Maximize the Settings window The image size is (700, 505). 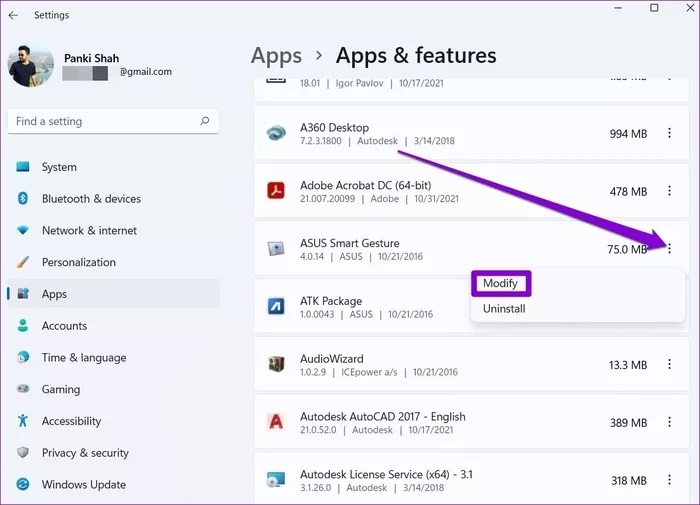(654, 8)
